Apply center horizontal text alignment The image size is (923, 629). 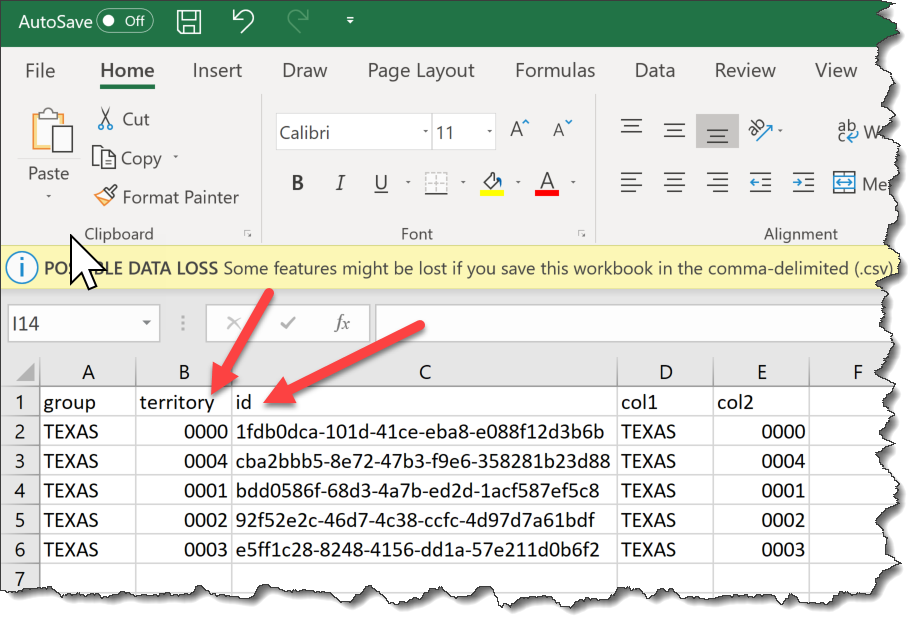coord(675,183)
